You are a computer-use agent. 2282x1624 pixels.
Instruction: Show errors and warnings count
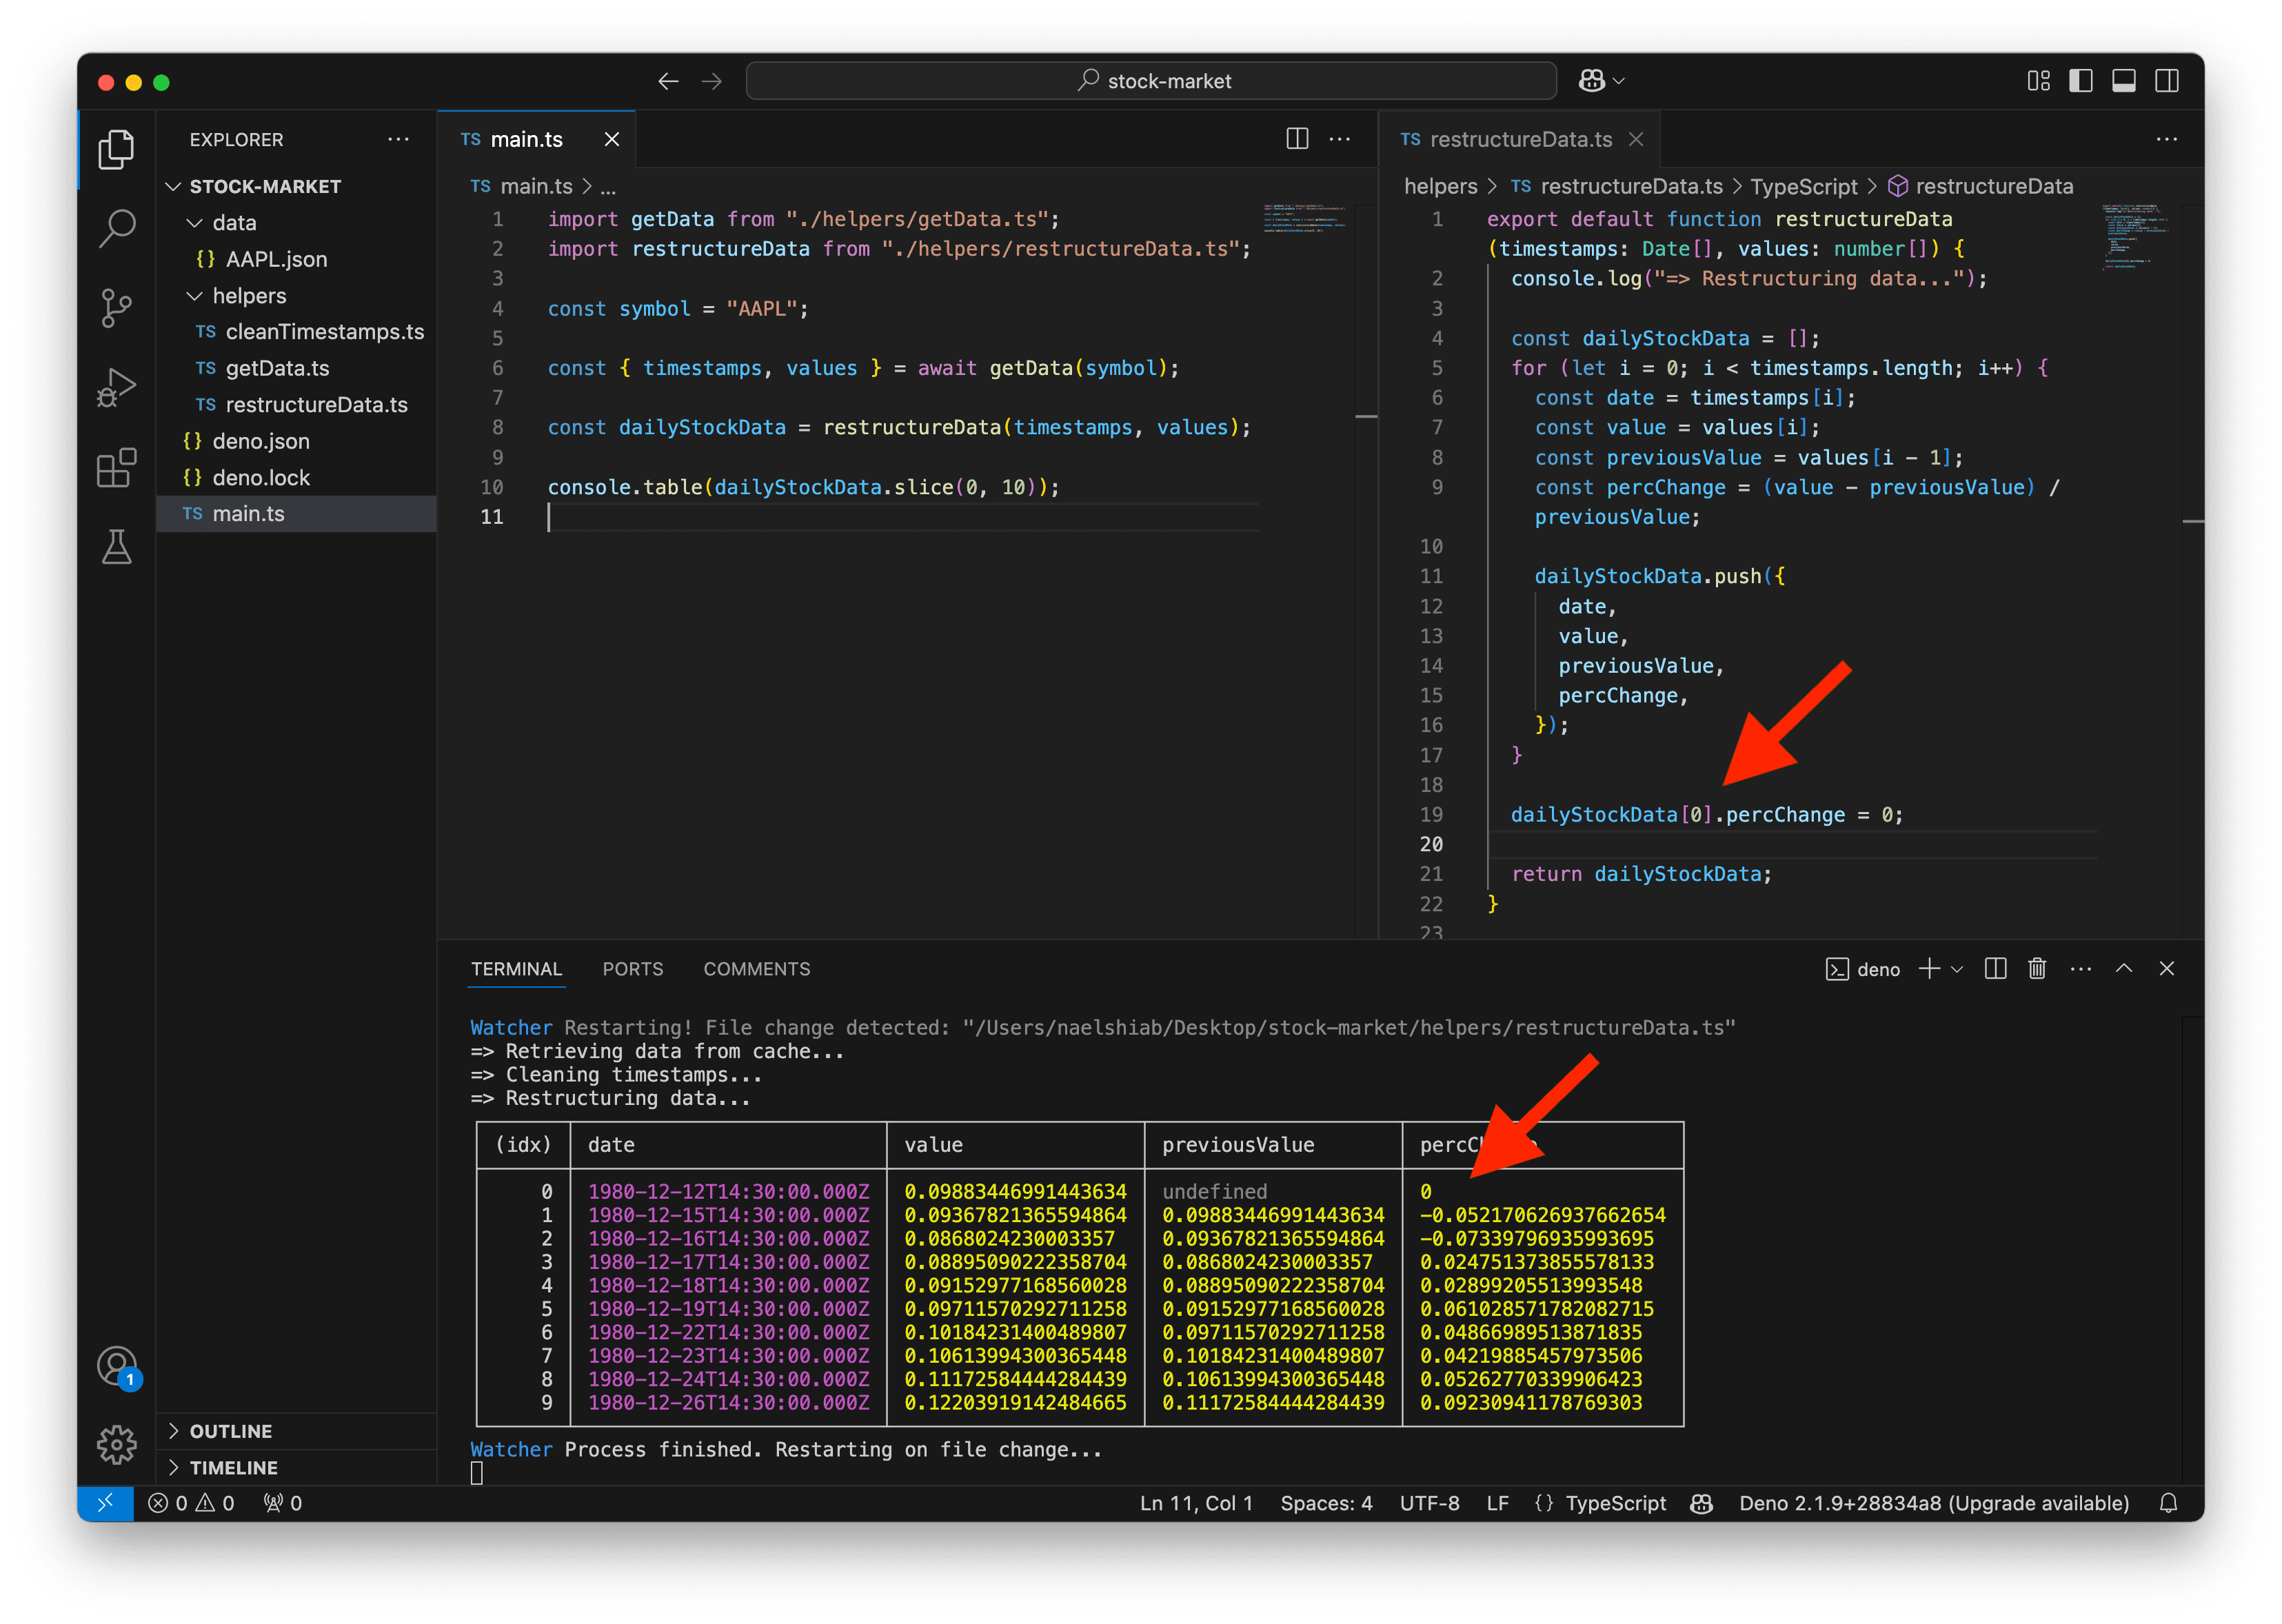click(191, 1503)
